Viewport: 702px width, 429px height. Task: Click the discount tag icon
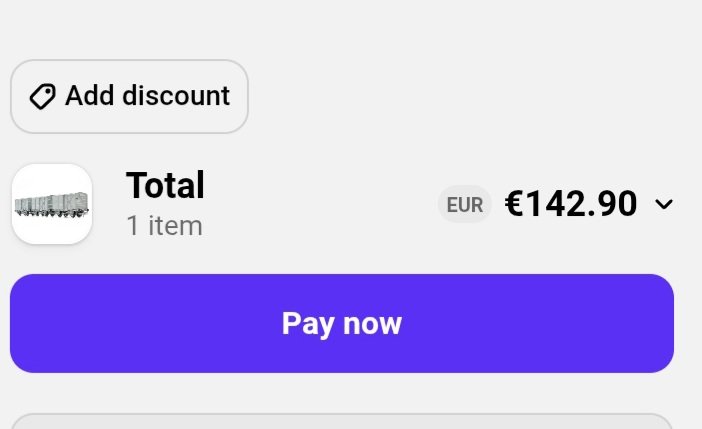(x=43, y=96)
